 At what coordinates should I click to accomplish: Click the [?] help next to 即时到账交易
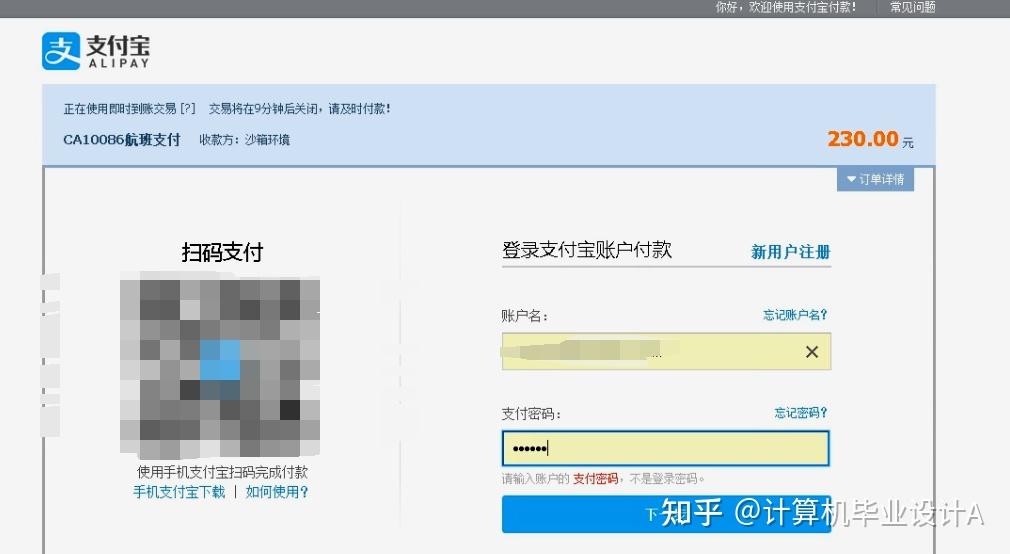(187, 108)
